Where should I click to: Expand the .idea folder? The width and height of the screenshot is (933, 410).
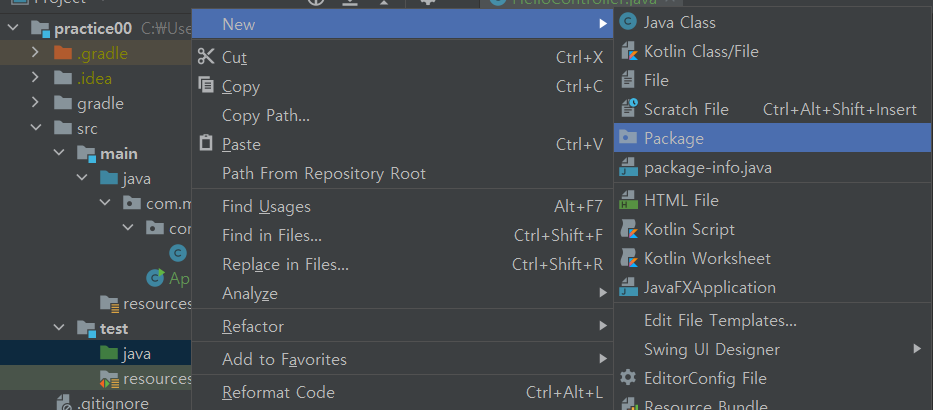pyautogui.click(x=35, y=78)
